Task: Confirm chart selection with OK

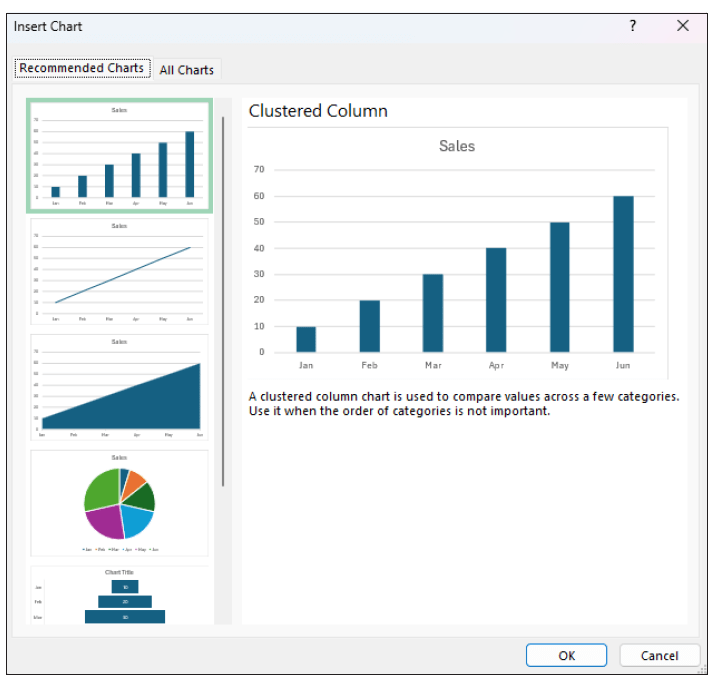Action: pos(566,656)
